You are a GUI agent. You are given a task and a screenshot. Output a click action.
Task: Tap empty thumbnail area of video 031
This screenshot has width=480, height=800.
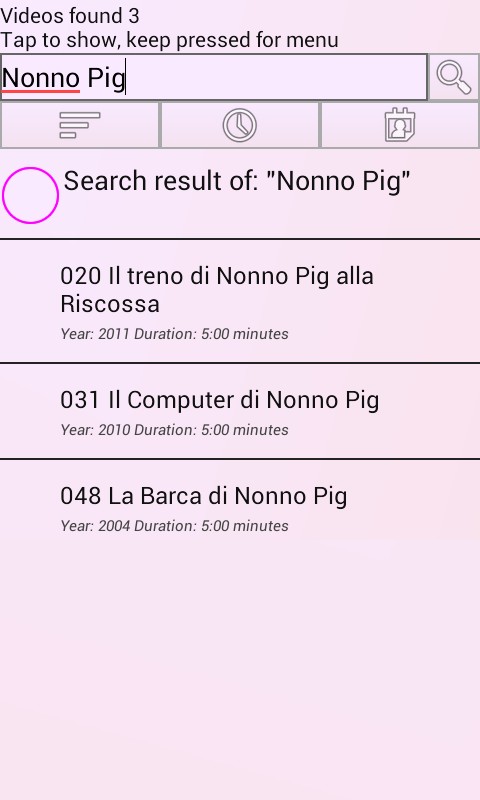click(30, 411)
